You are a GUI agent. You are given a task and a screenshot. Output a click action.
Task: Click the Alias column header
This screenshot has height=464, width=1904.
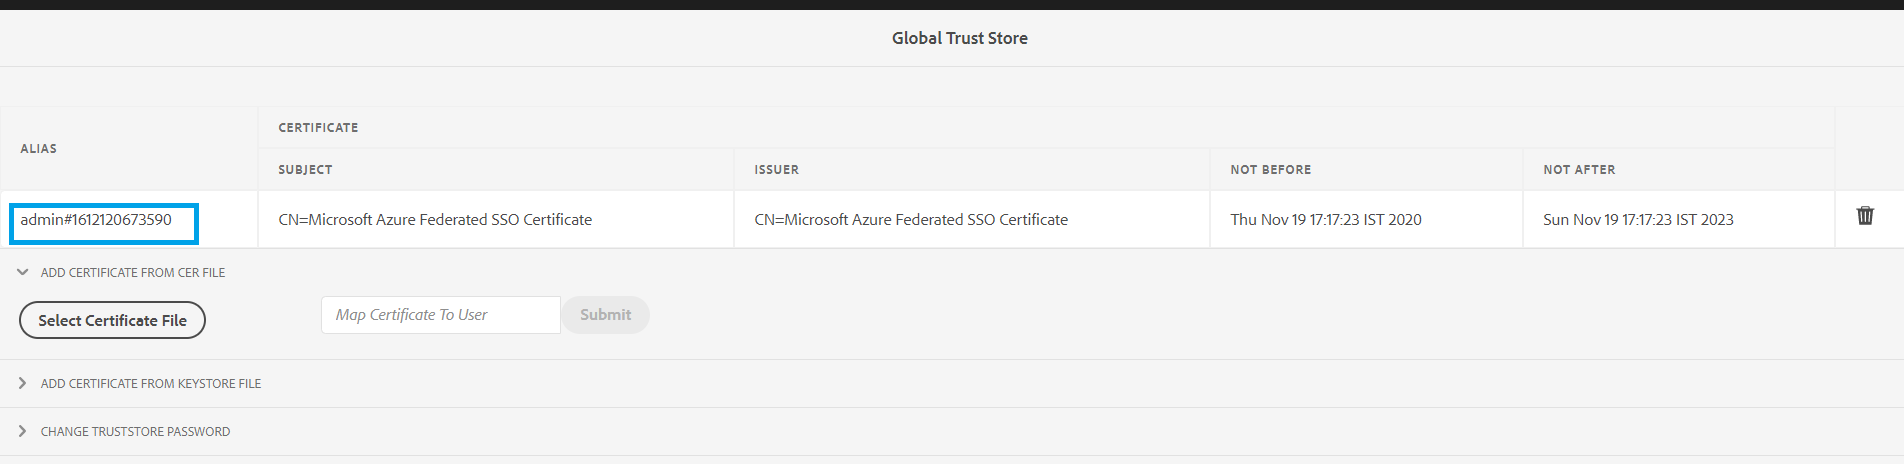(x=39, y=149)
